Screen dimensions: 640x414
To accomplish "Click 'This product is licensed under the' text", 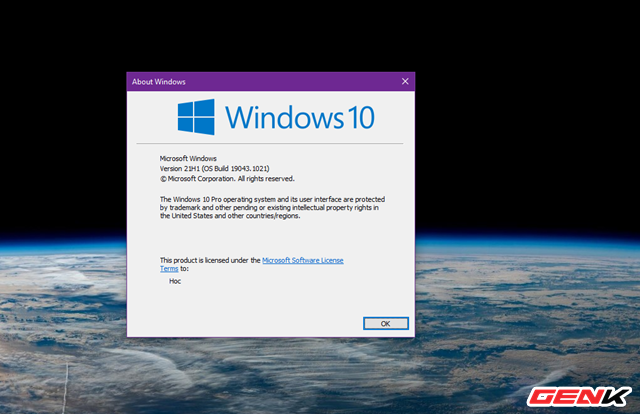I will click(210, 260).
